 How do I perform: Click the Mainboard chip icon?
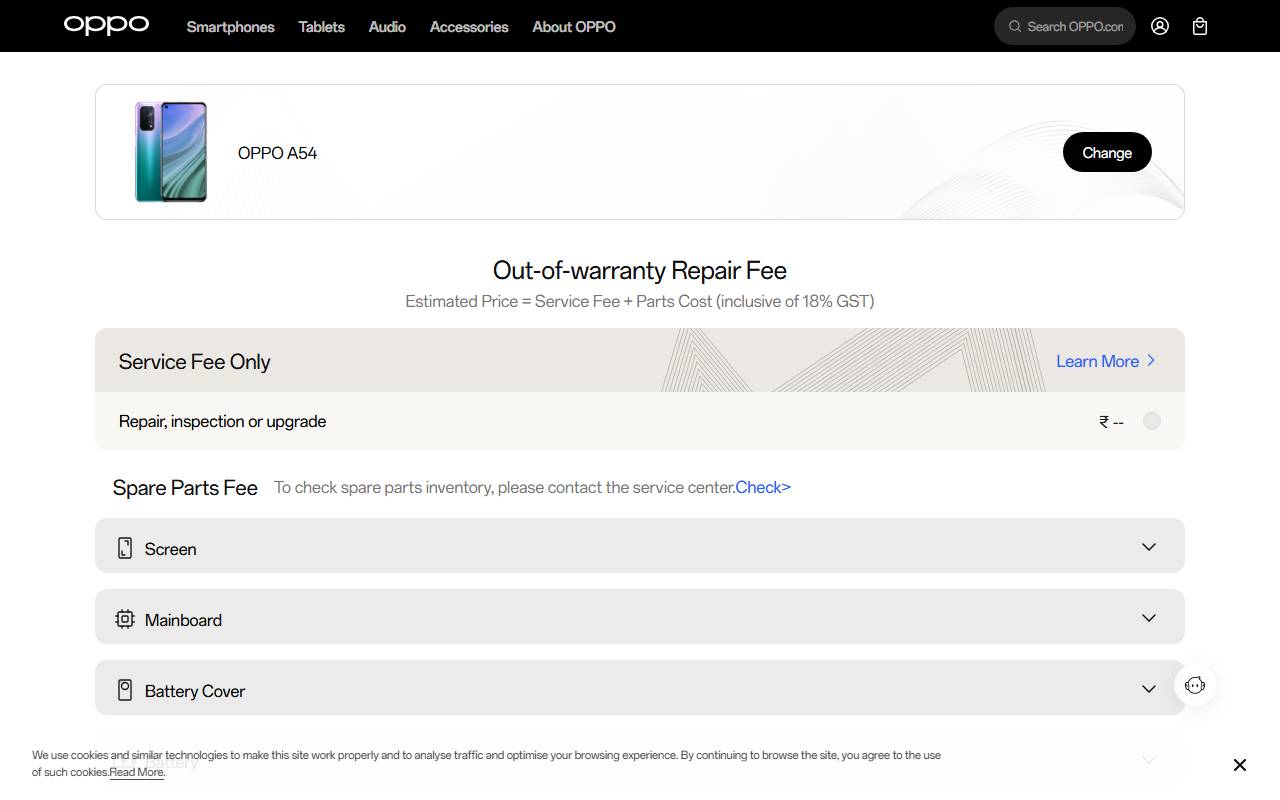pyautogui.click(x=125, y=619)
